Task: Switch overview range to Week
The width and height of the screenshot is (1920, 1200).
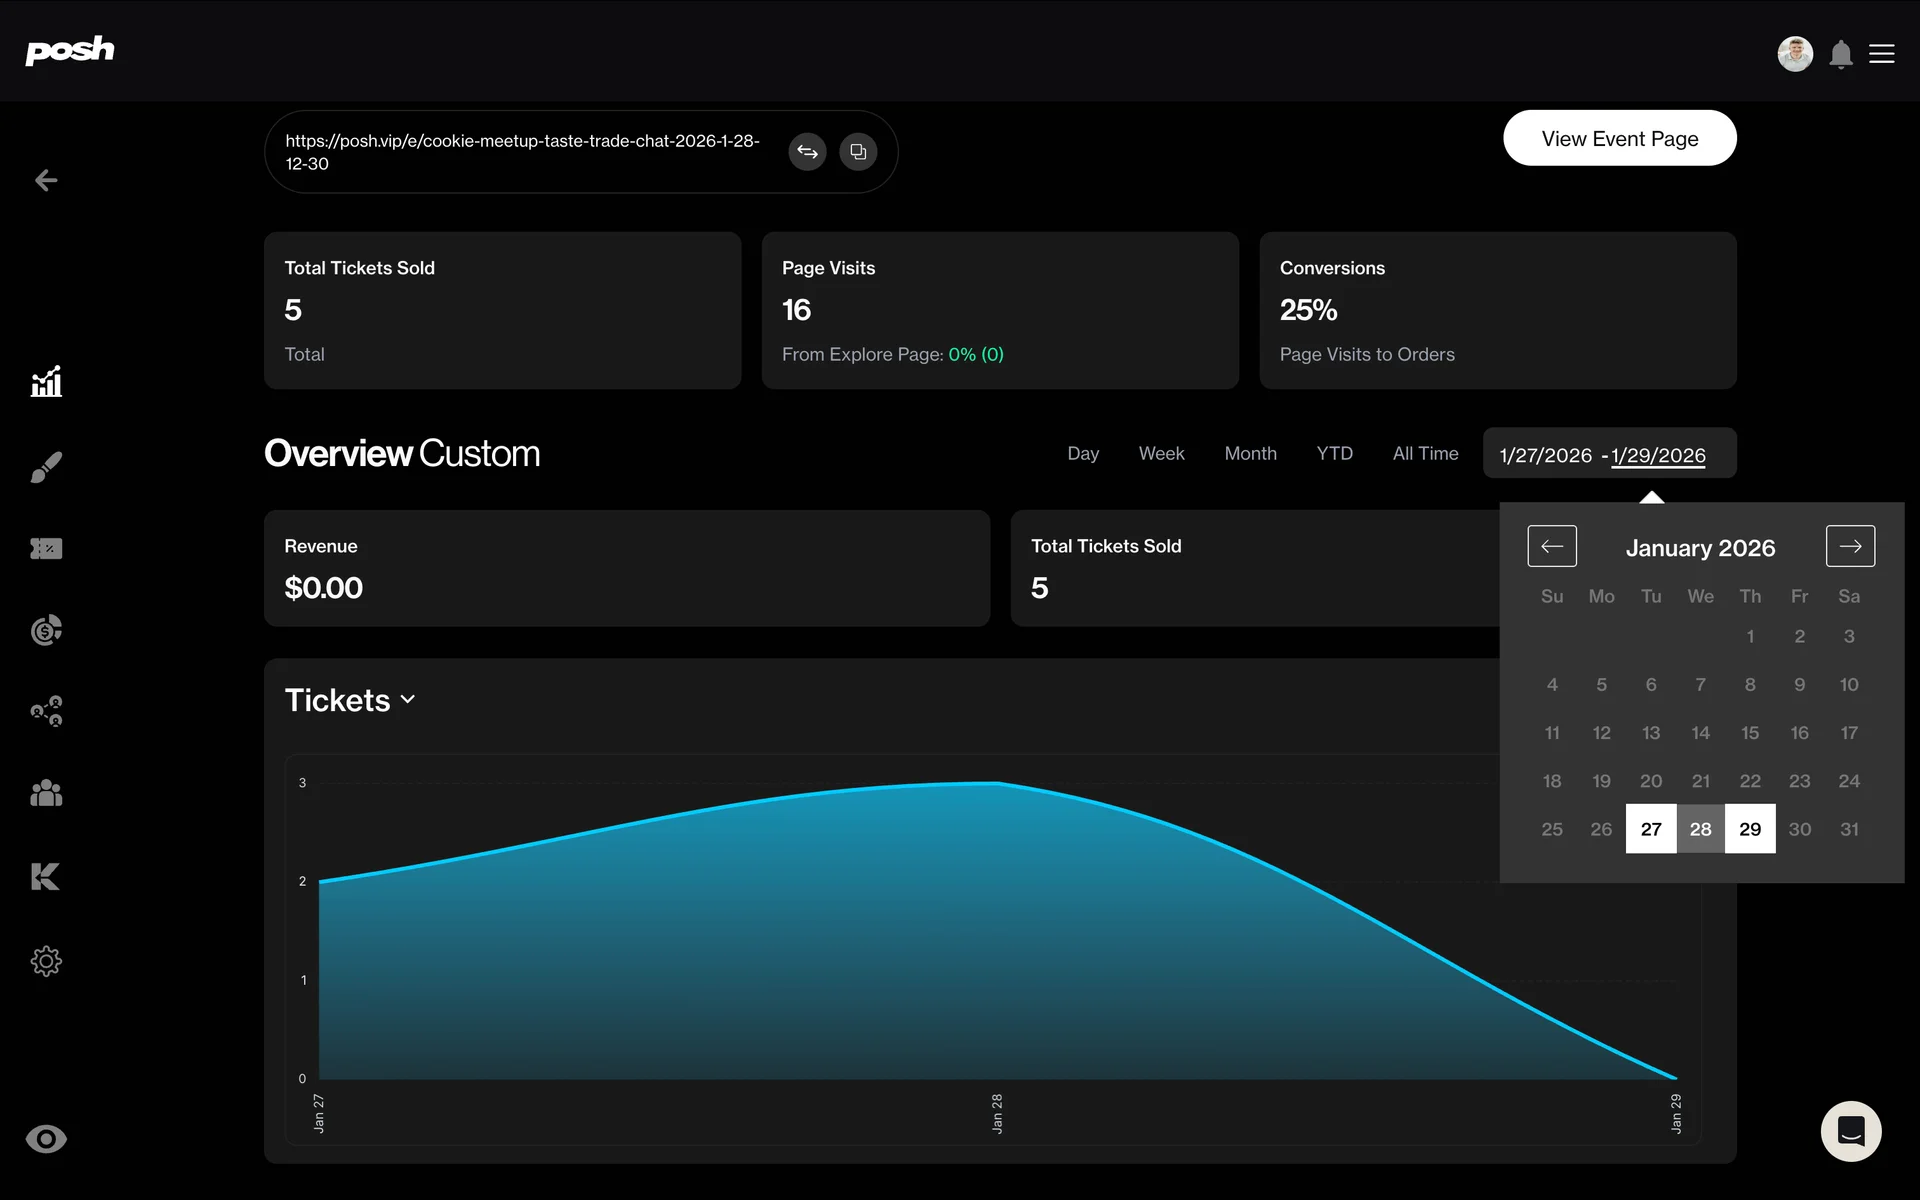Action: click(1161, 453)
